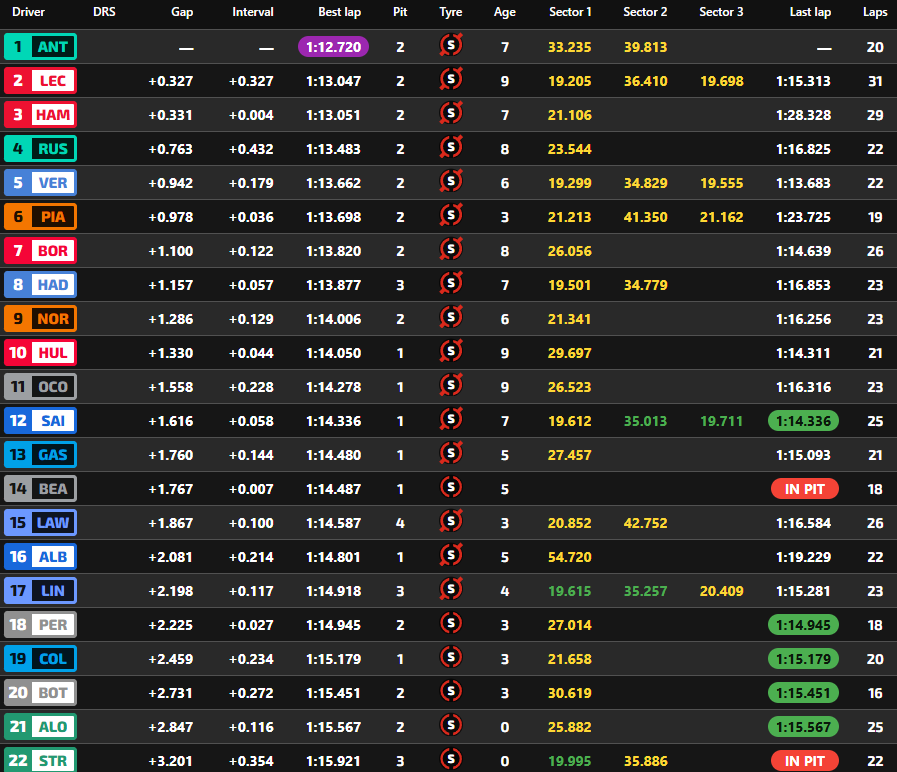Click the Last lap column header
Image resolution: width=897 pixels, height=772 pixels.
(810, 12)
